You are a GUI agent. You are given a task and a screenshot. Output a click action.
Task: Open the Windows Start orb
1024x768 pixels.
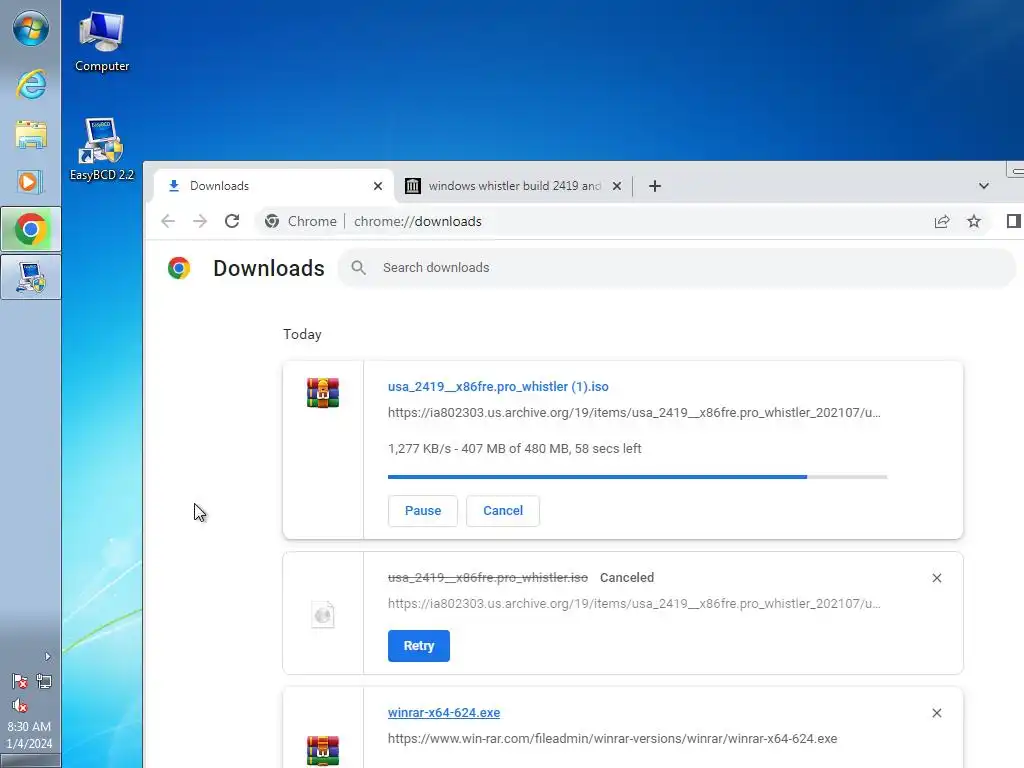tap(31, 29)
